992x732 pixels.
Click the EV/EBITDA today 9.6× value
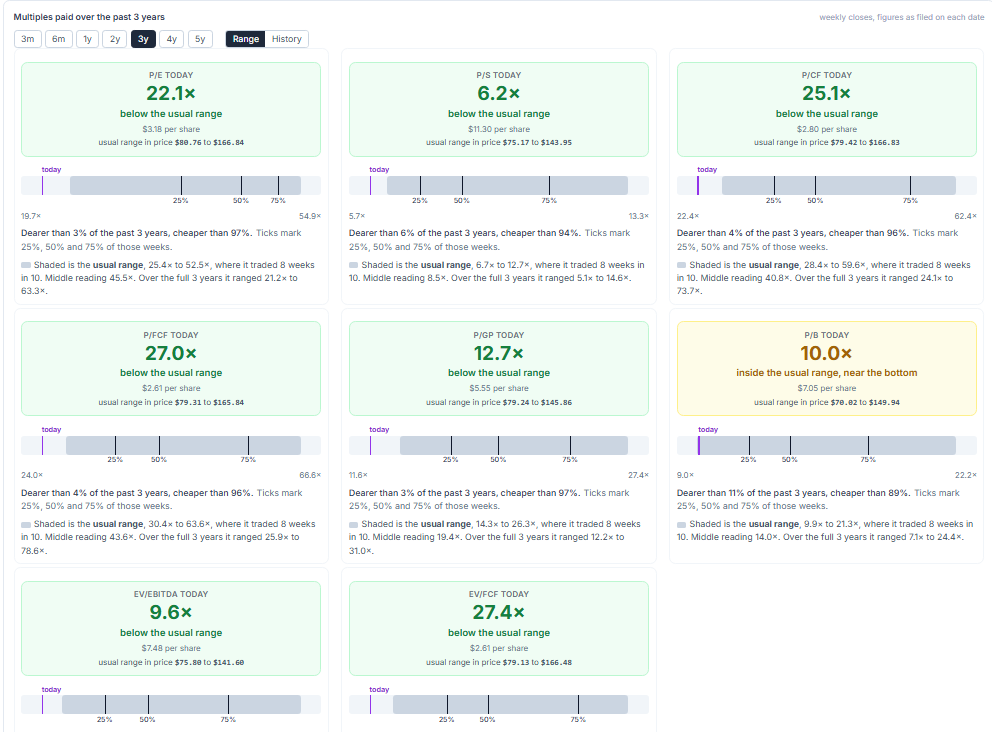171,612
